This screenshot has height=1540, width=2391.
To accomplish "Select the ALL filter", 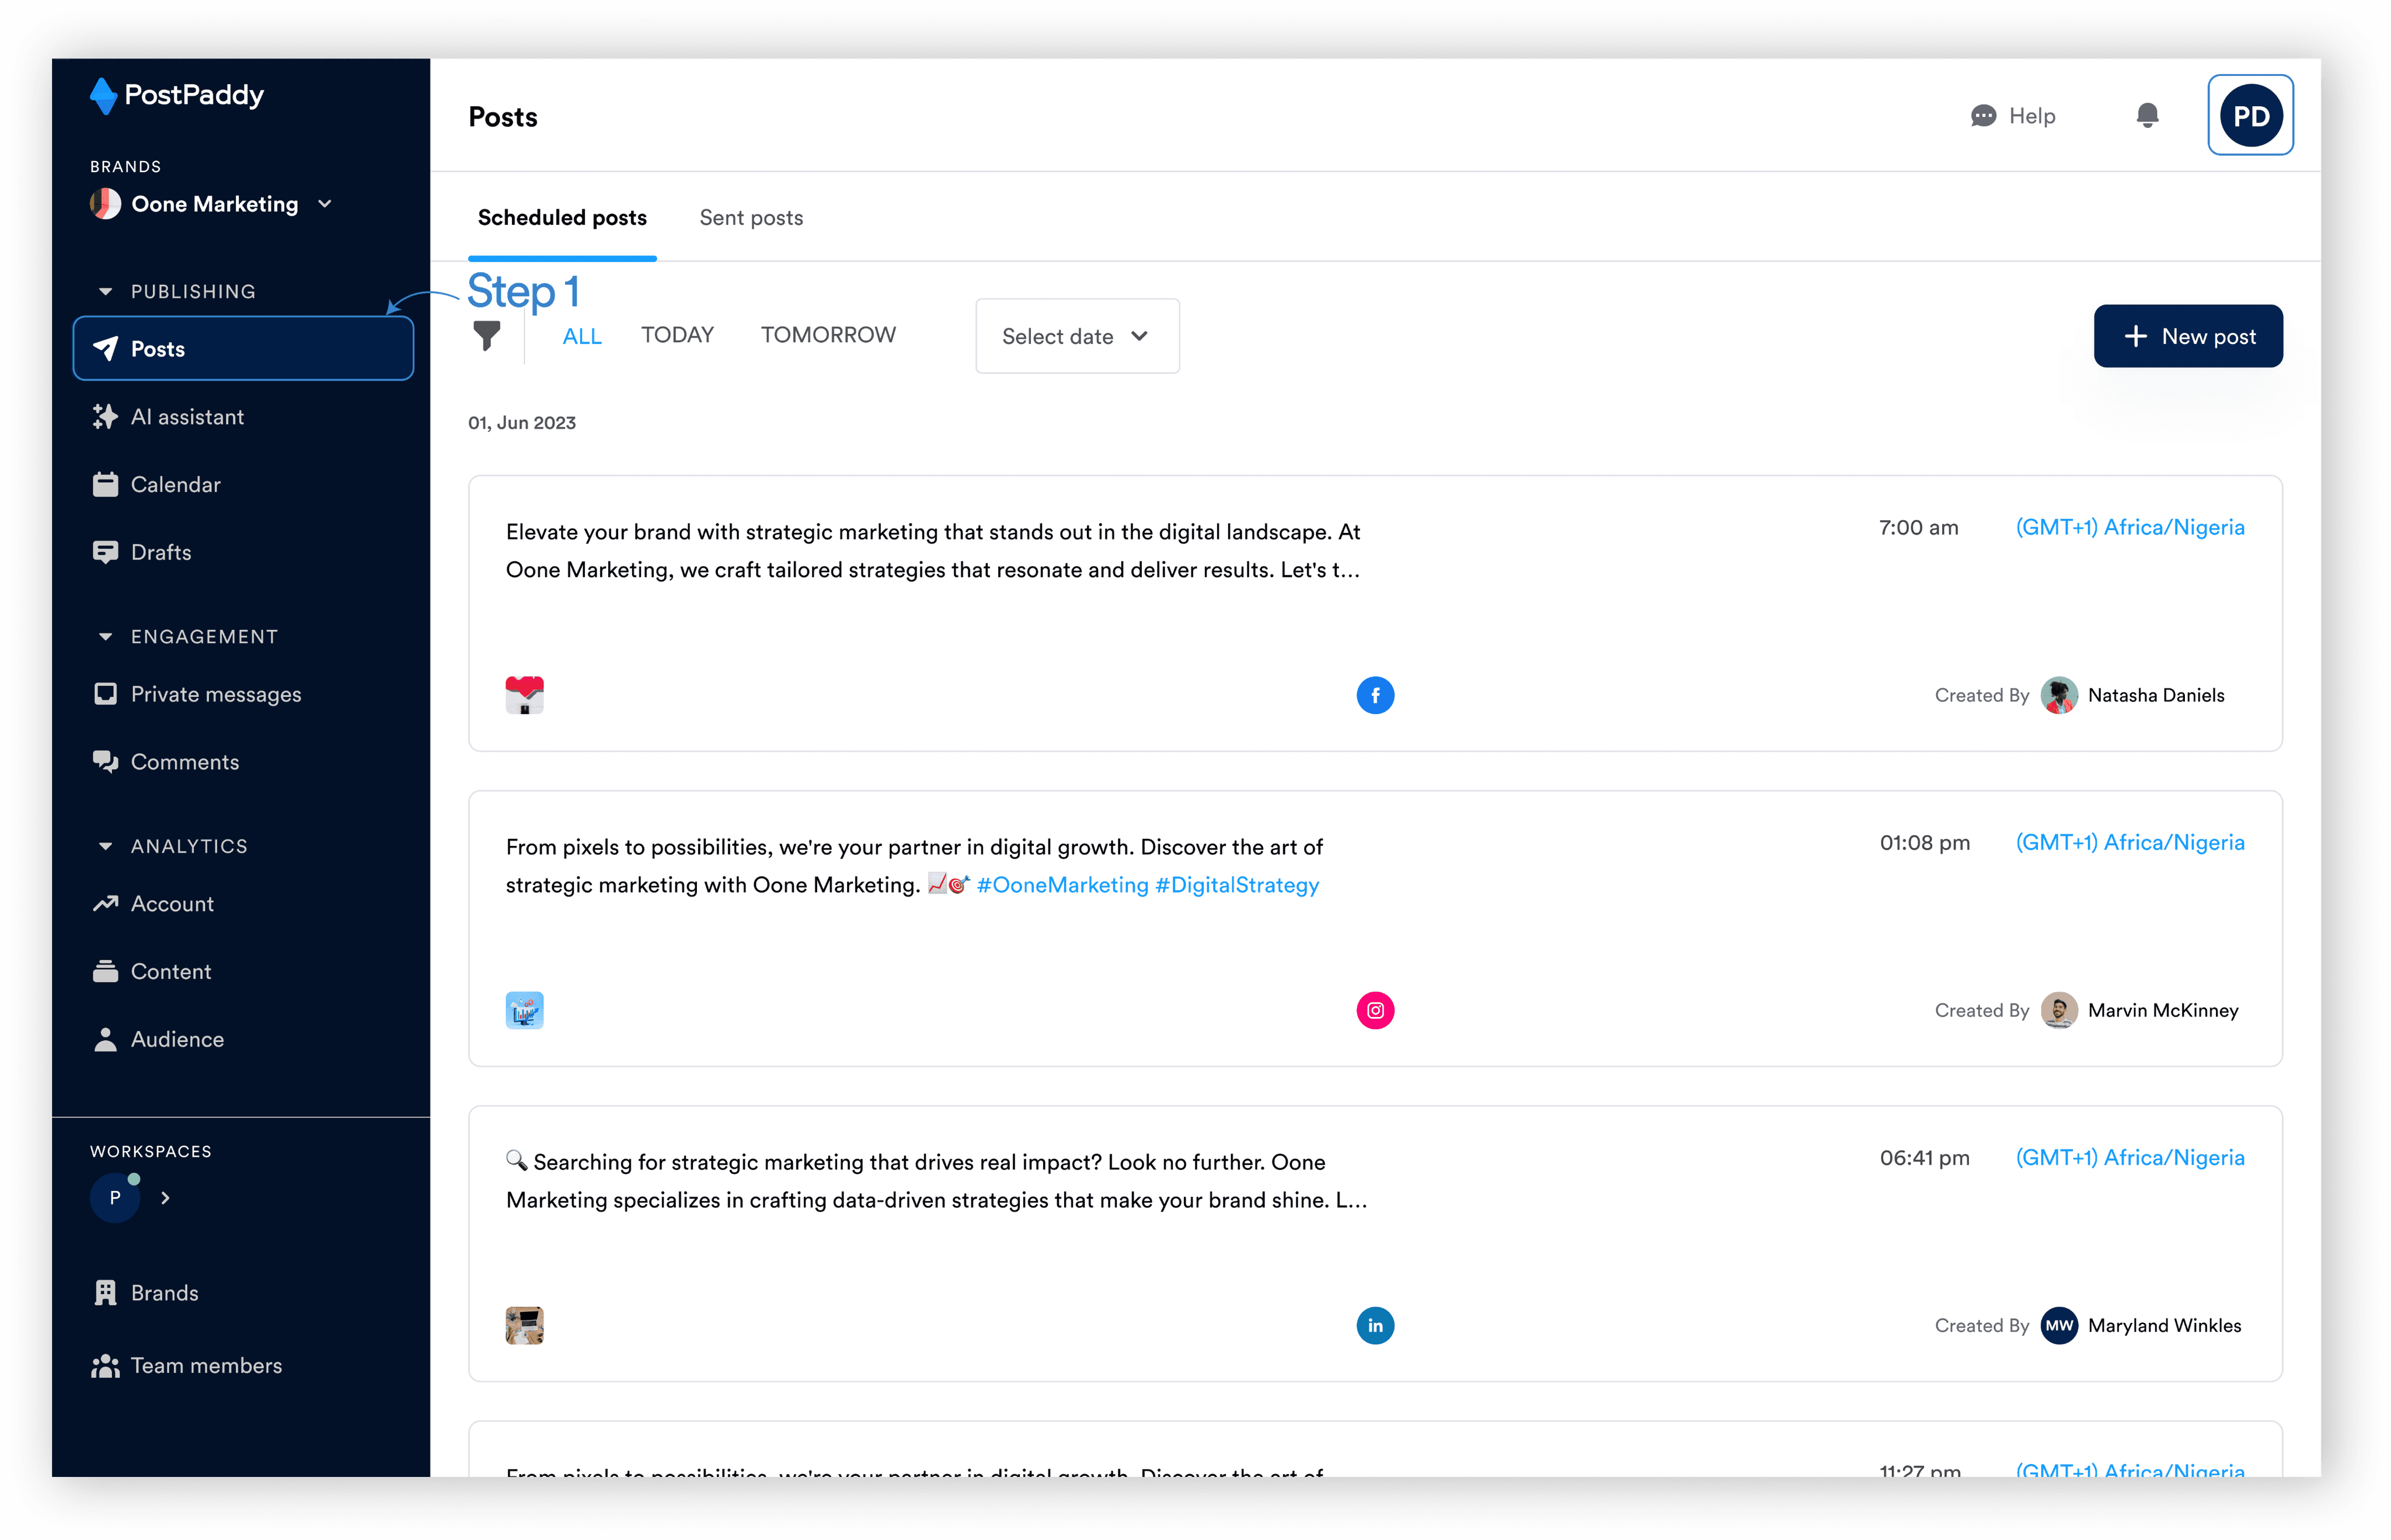I will point(582,336).
